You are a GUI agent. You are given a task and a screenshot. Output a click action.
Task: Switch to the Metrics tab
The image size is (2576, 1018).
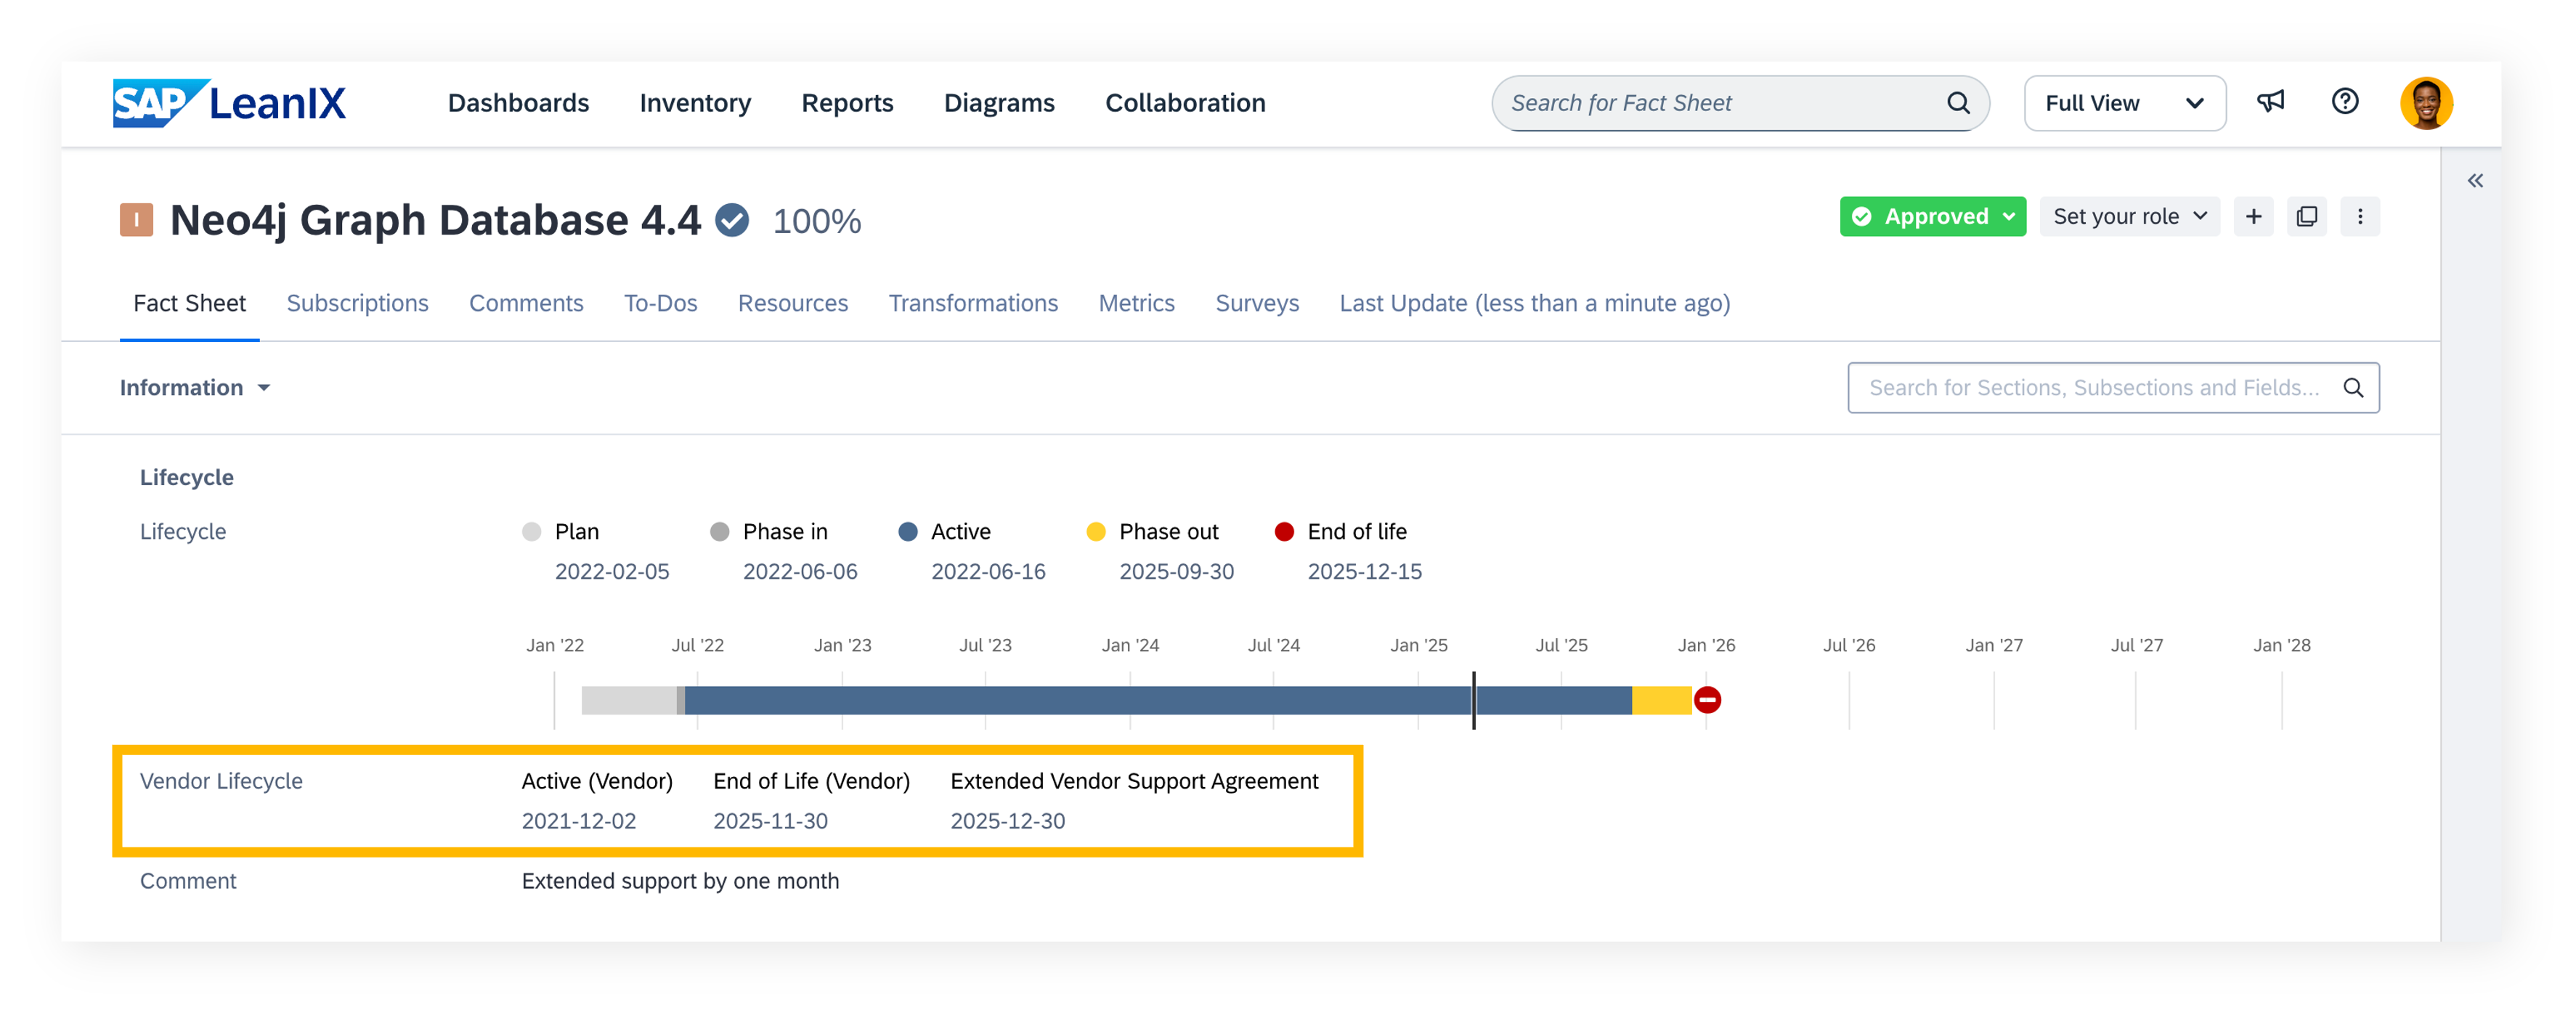tap(1136, 303)
